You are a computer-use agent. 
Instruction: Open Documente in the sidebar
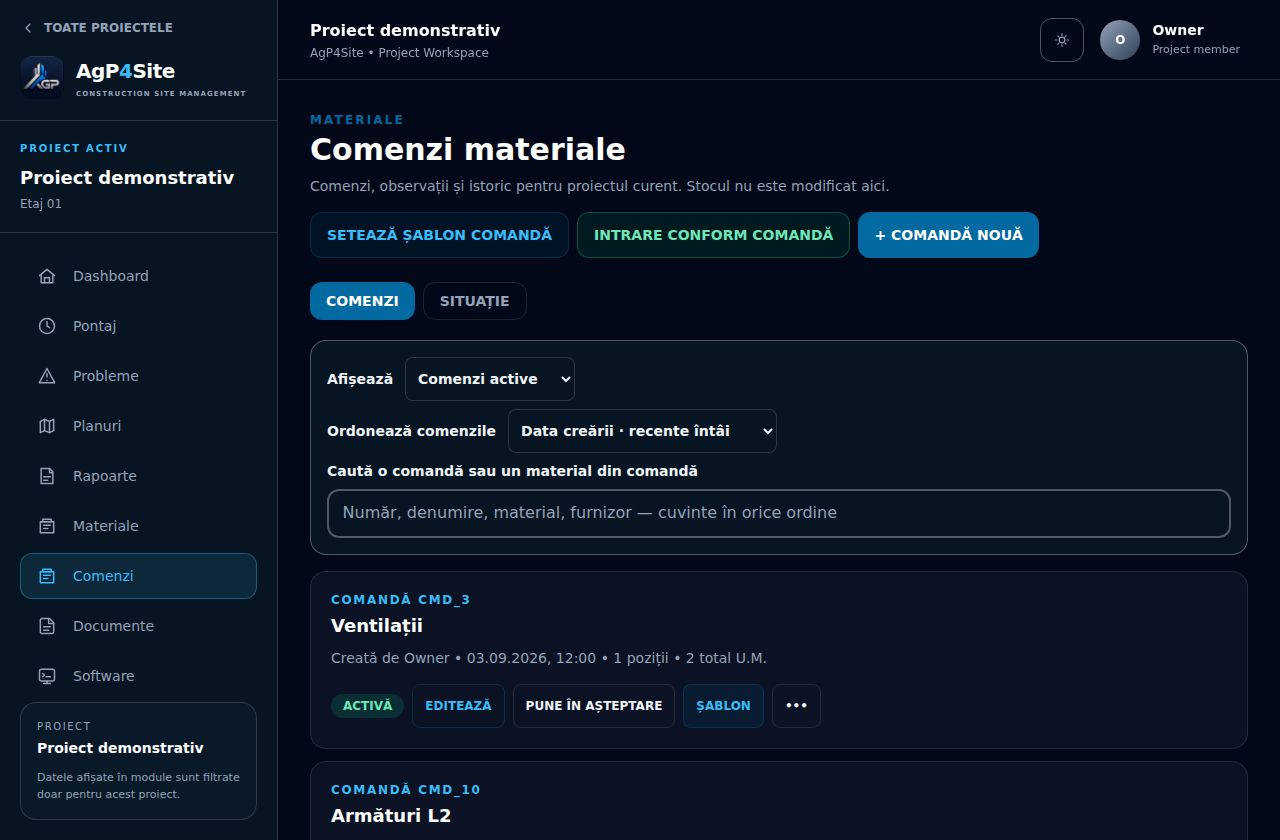pyautogui.click(x=138, y=626)
